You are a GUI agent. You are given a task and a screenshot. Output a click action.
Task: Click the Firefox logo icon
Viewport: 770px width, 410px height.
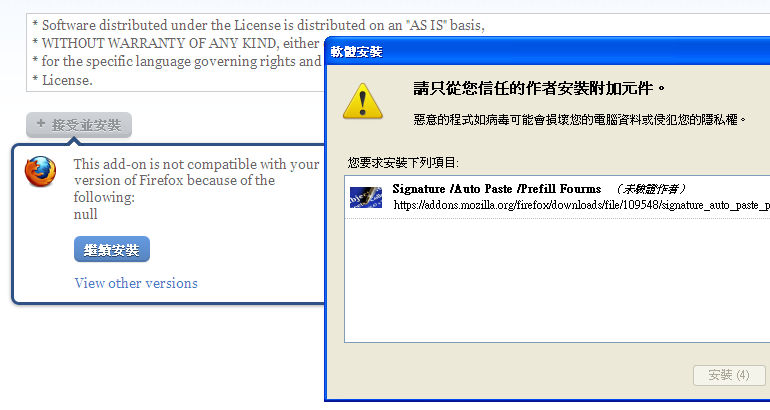point(40,171)
